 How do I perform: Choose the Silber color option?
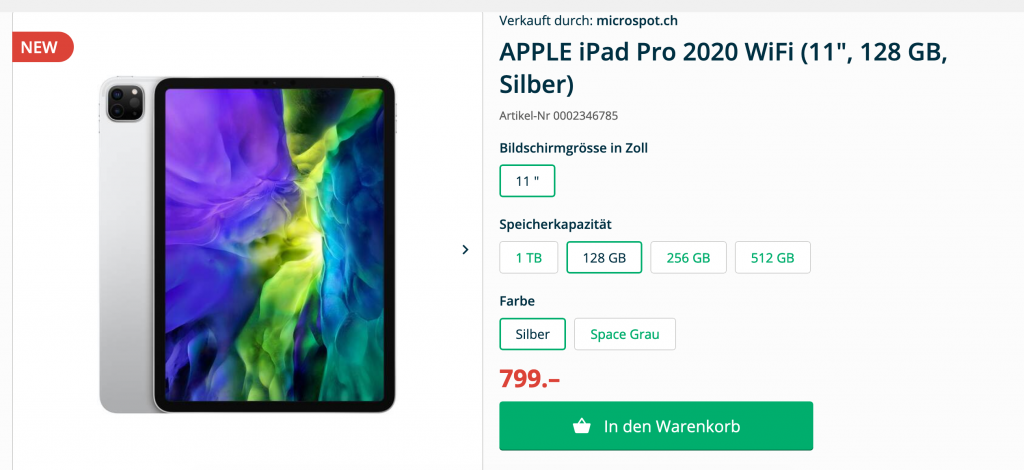[532, 334]
